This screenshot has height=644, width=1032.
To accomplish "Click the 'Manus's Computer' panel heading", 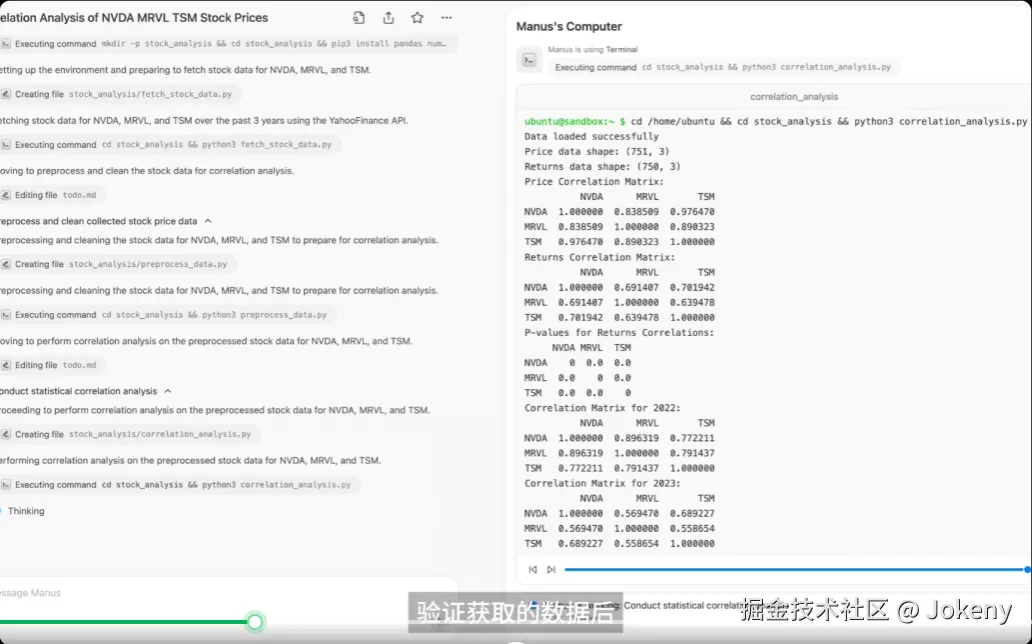I will pyautogui.click(x=569, y=26).
